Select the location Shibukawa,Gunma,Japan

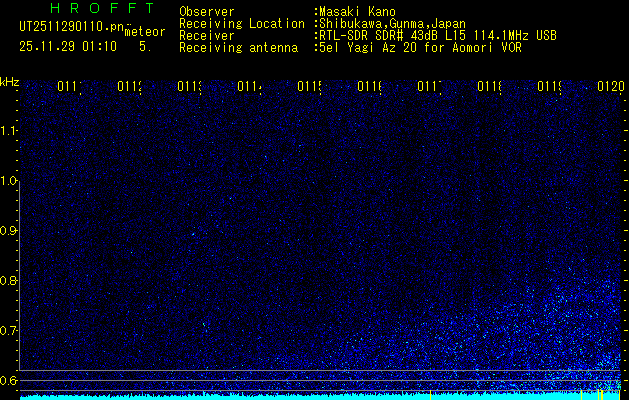click(x=392, y=24)
